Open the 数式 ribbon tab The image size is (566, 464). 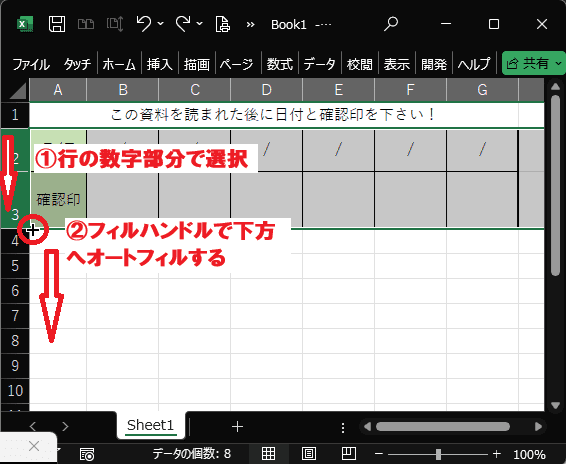pyautogui.click(x=280, y=65)
